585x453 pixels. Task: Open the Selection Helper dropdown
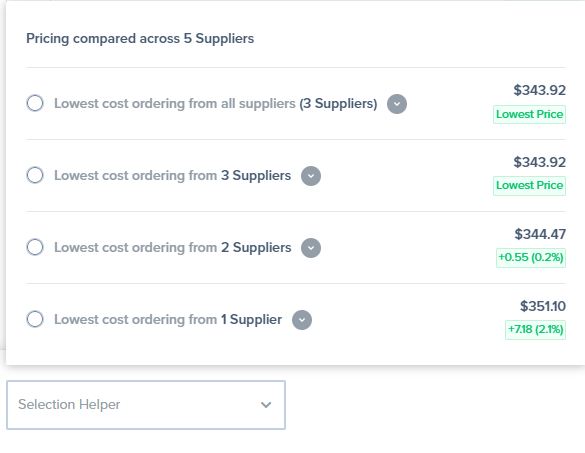(x=146, y=405)
